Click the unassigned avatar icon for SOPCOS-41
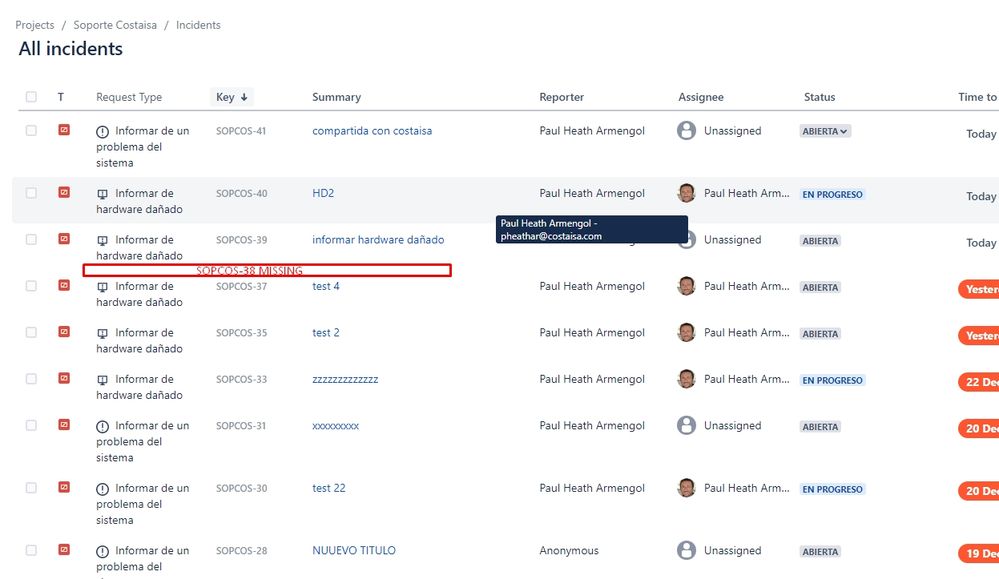Image resolution: width=999 pixels, height=579 pixels. click(x=686, y=131)
